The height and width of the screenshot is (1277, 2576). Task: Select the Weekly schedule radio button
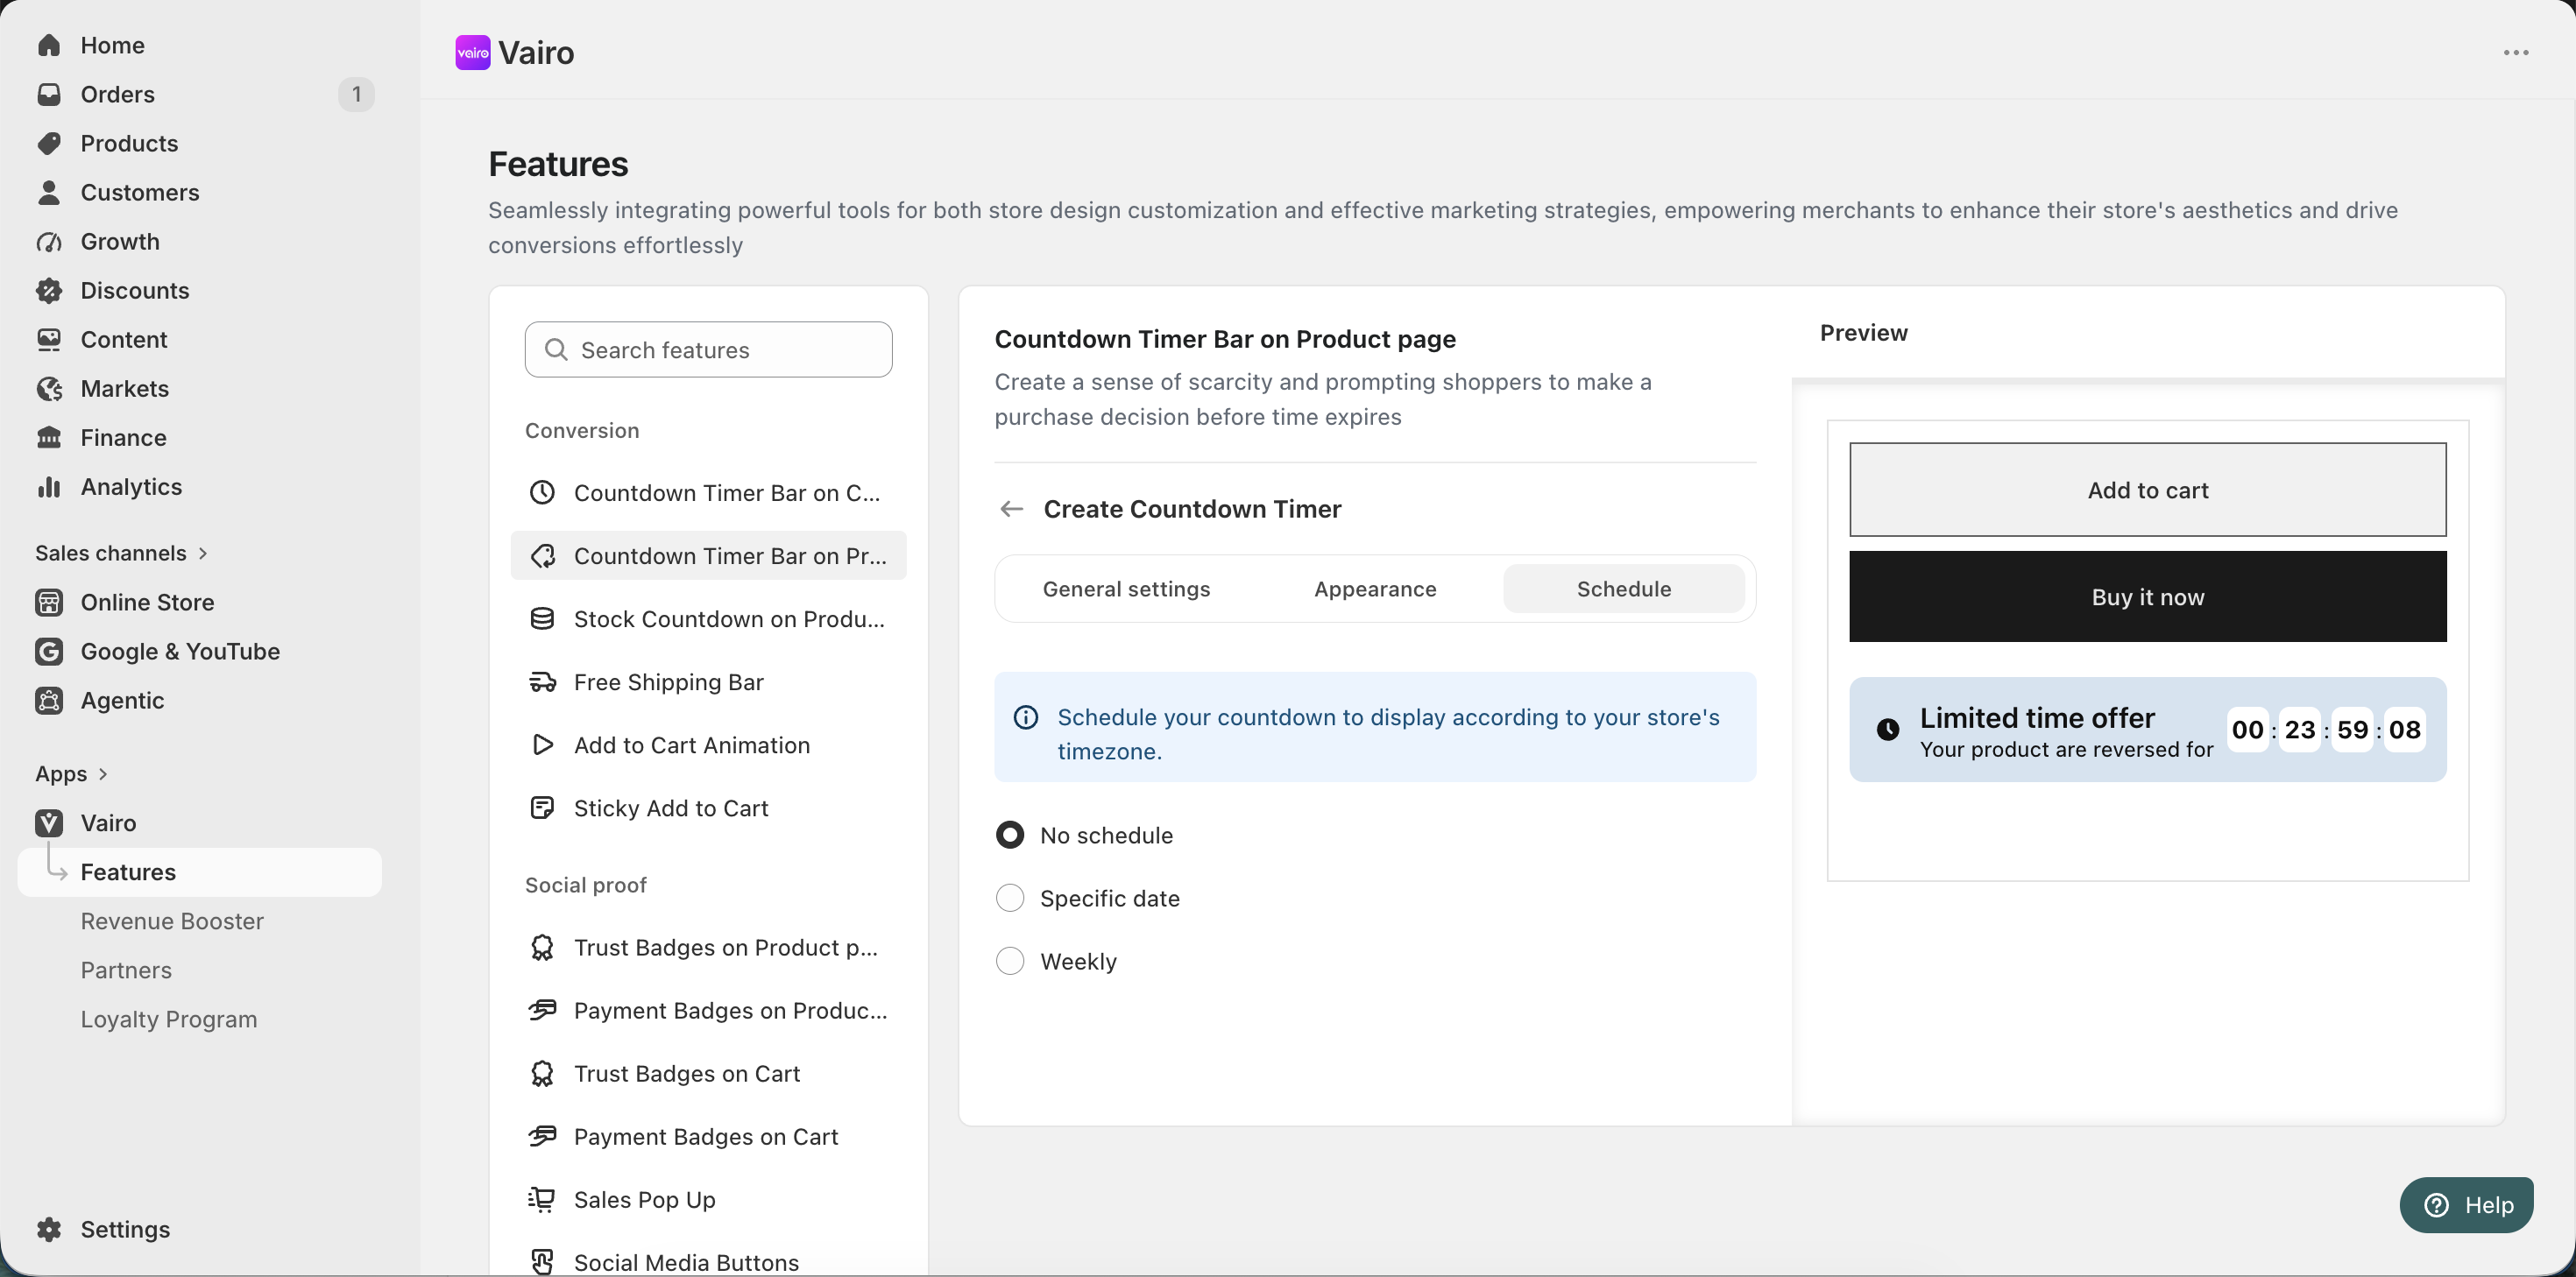click(1010, 961)
